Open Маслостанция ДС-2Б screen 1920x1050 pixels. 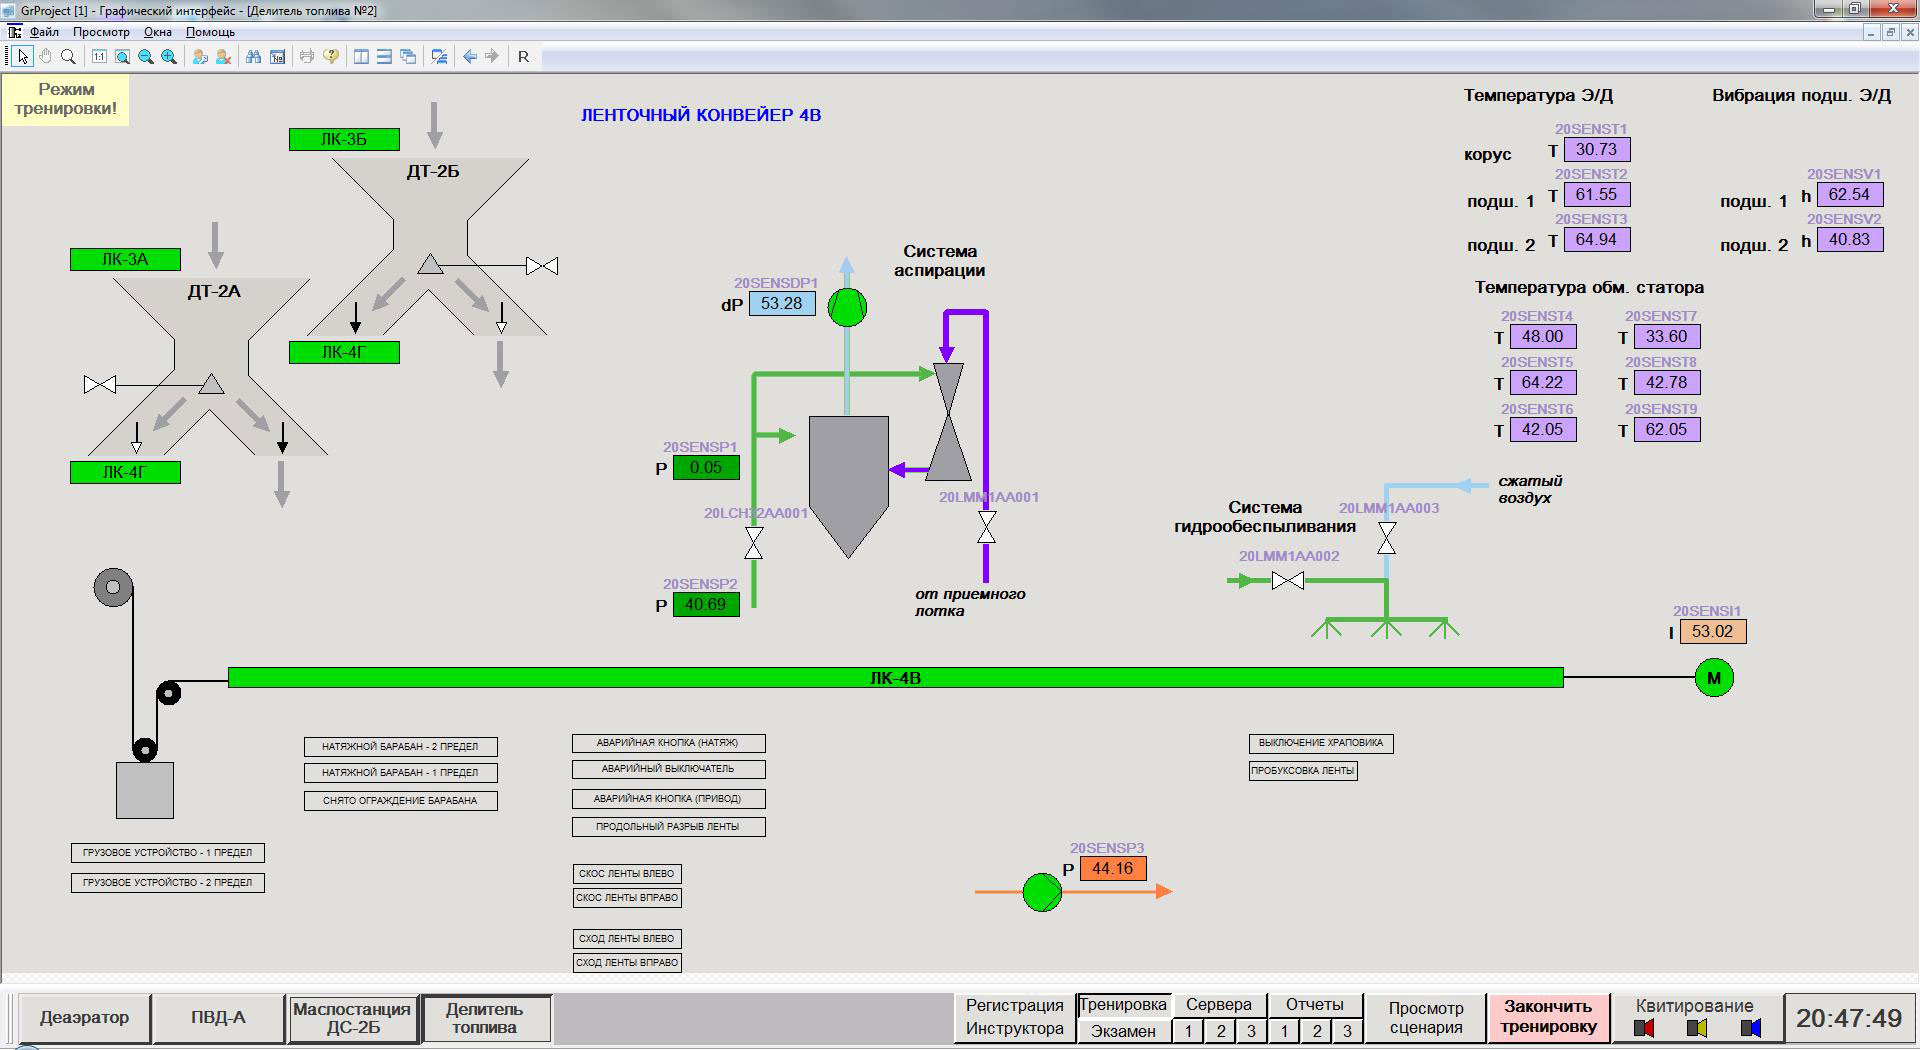352,1018
